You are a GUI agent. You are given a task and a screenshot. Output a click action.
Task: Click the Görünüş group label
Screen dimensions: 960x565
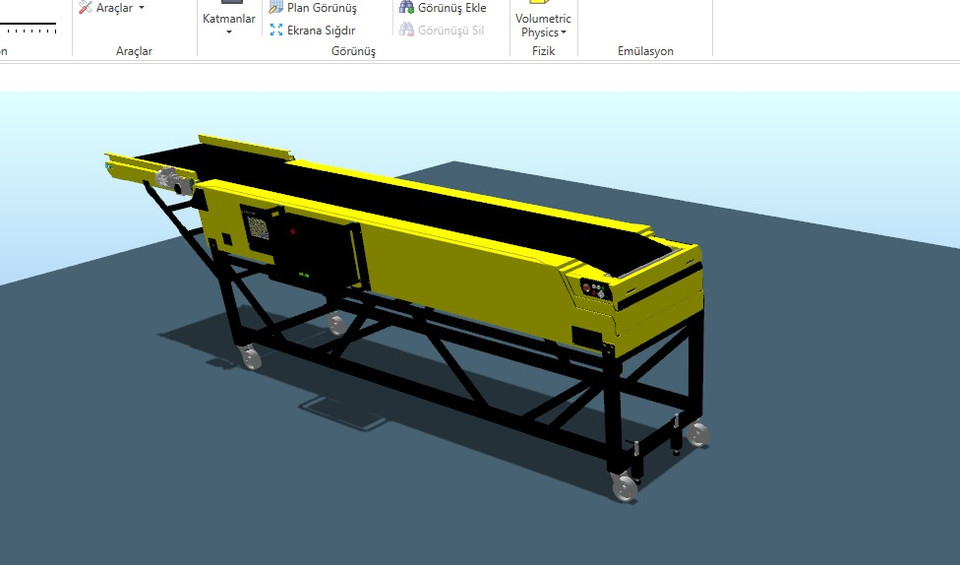[x=353, y=51]
